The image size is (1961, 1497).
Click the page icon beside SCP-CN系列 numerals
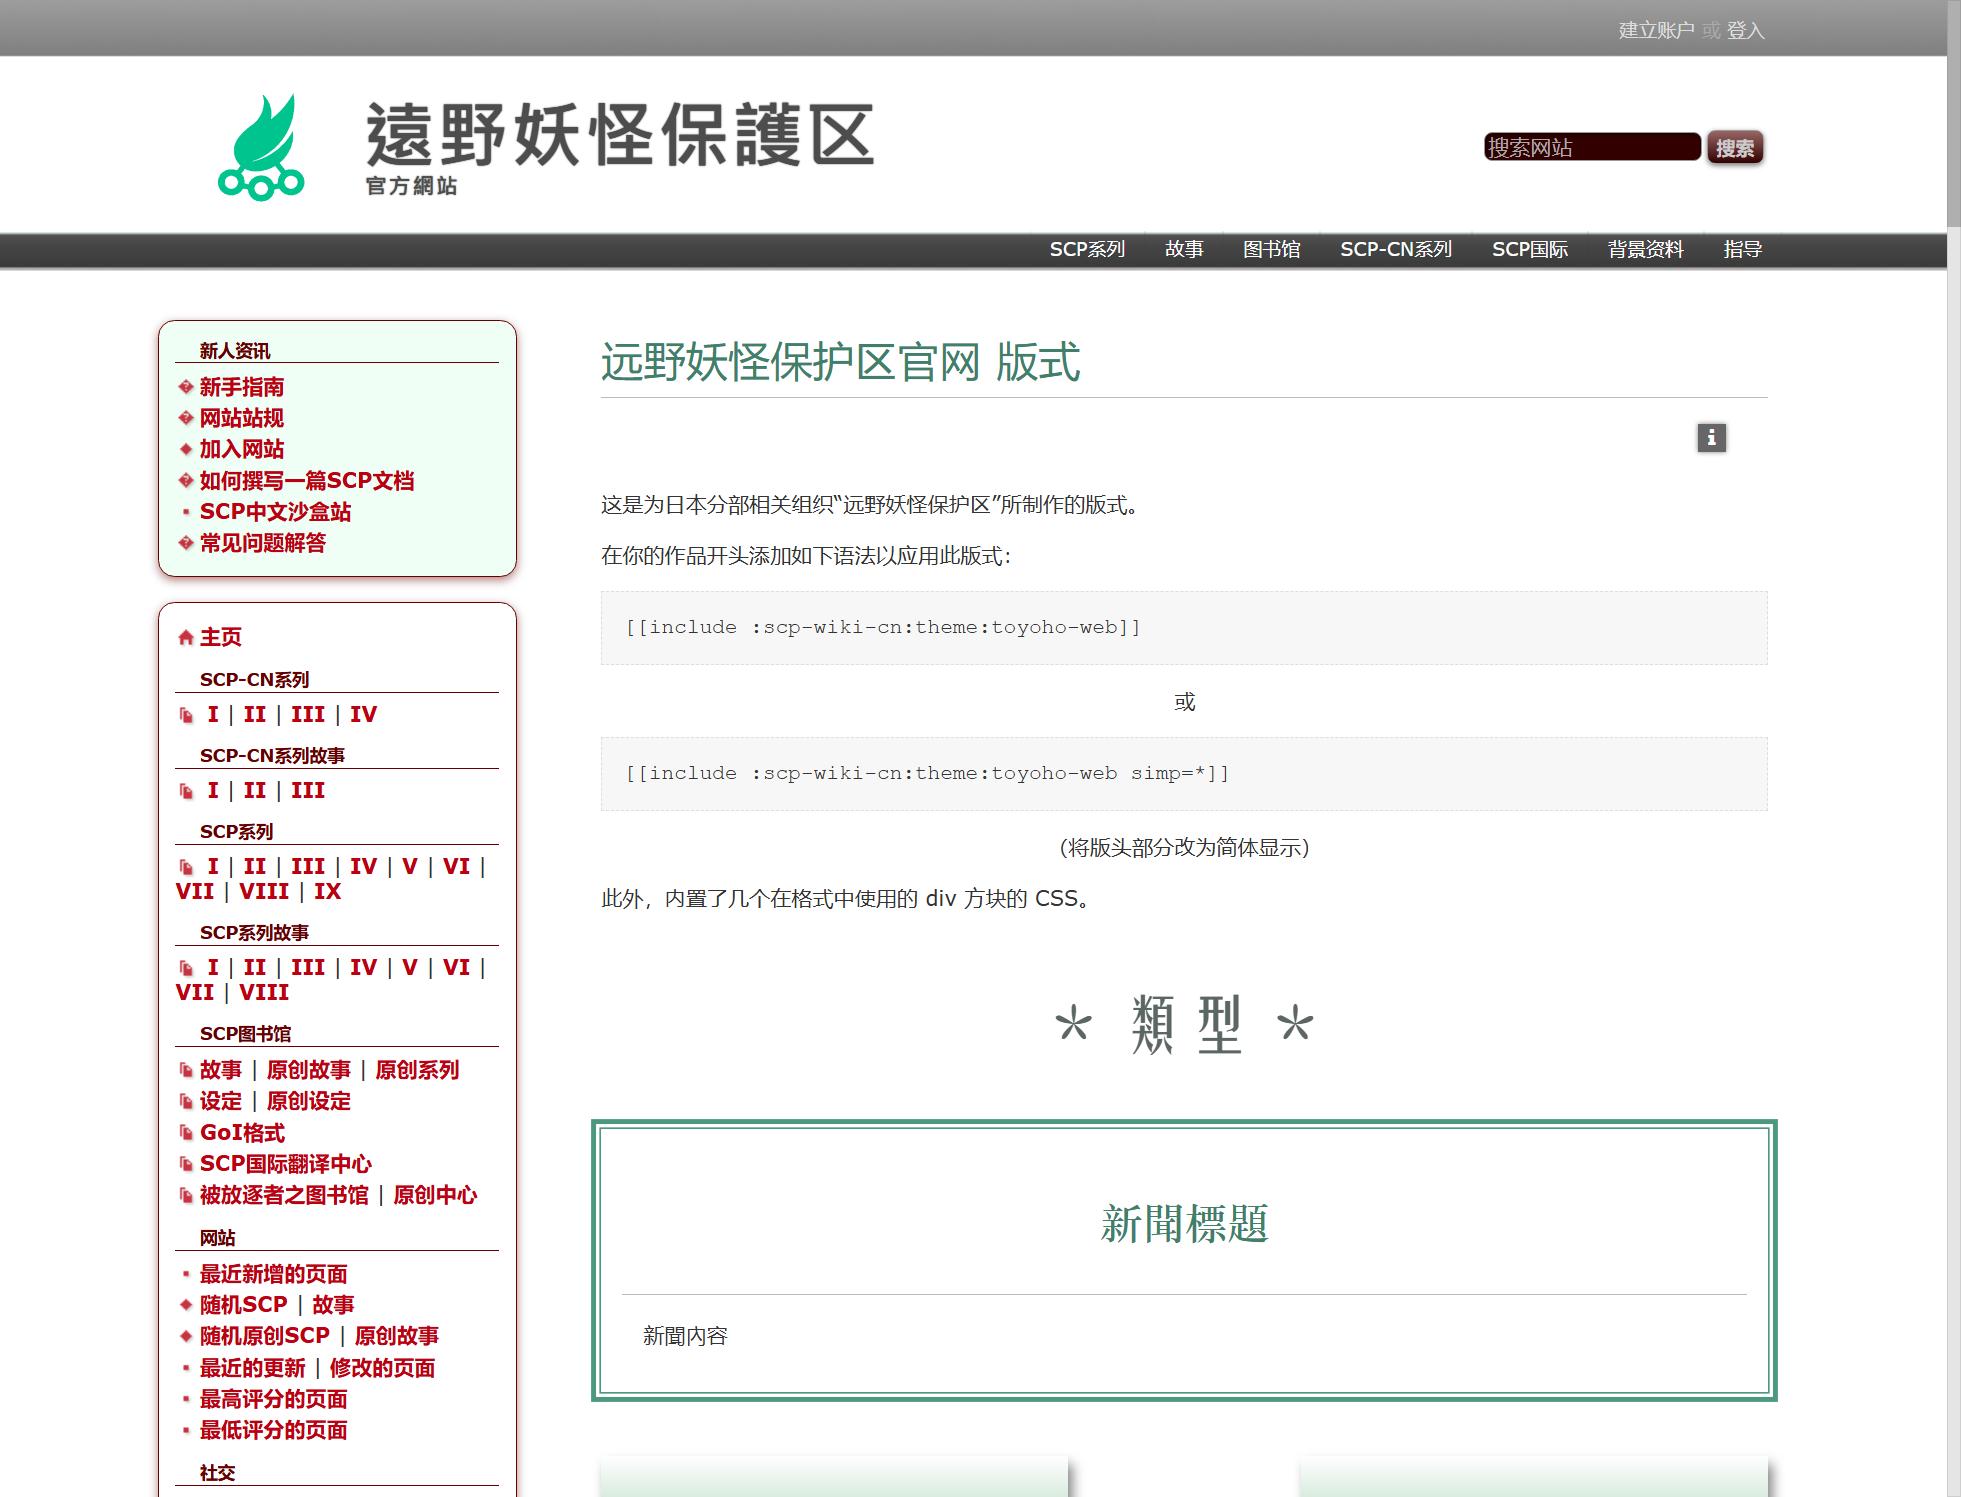click(x=186, y=714)
